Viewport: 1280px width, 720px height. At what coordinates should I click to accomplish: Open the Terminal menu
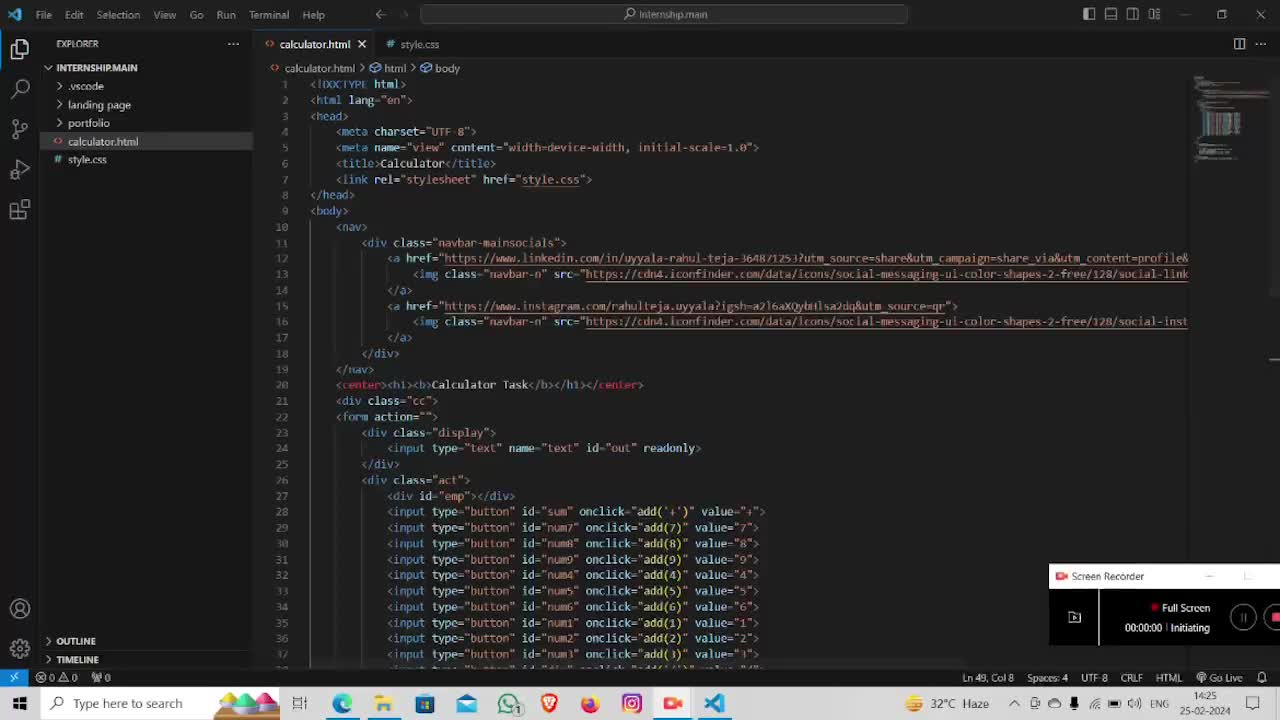269,15
